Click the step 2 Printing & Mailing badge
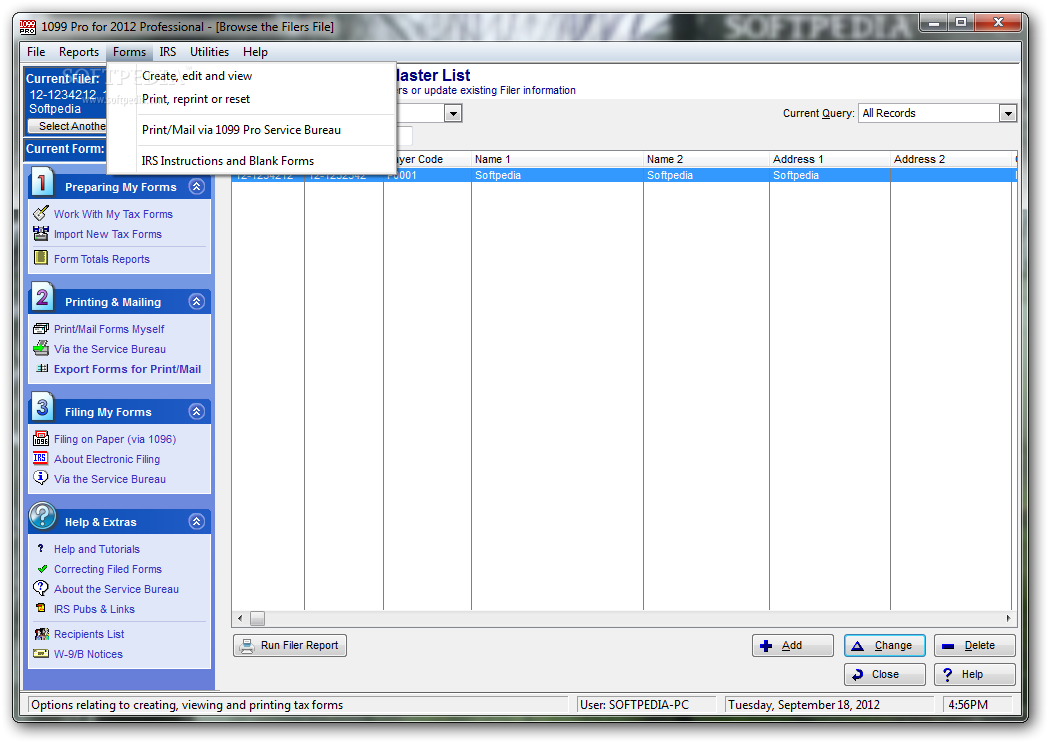Viewport: 1049px width, 743px height. click(42, 297)
